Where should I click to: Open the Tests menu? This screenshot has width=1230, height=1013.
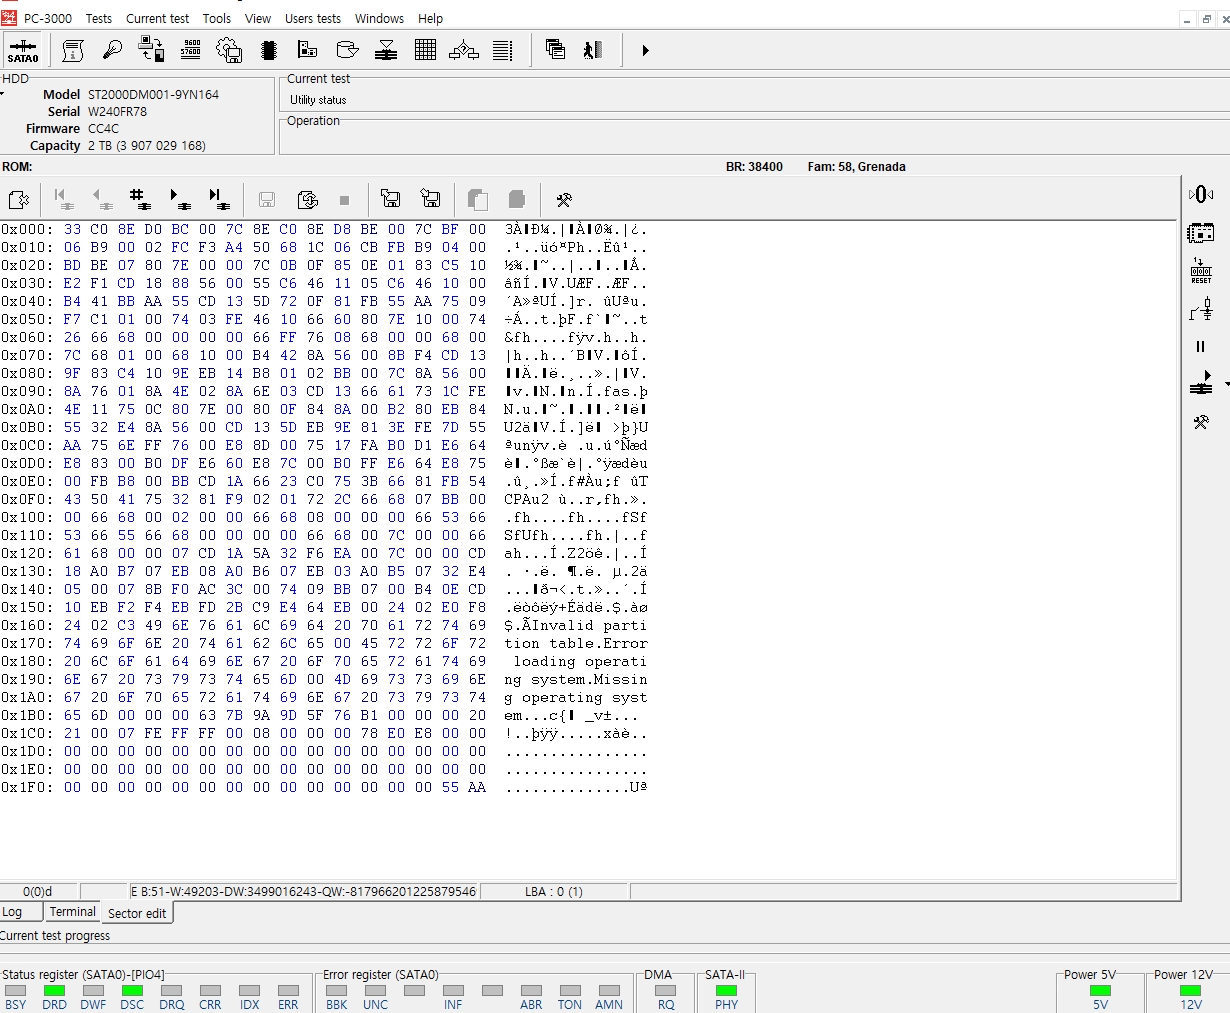98,18
